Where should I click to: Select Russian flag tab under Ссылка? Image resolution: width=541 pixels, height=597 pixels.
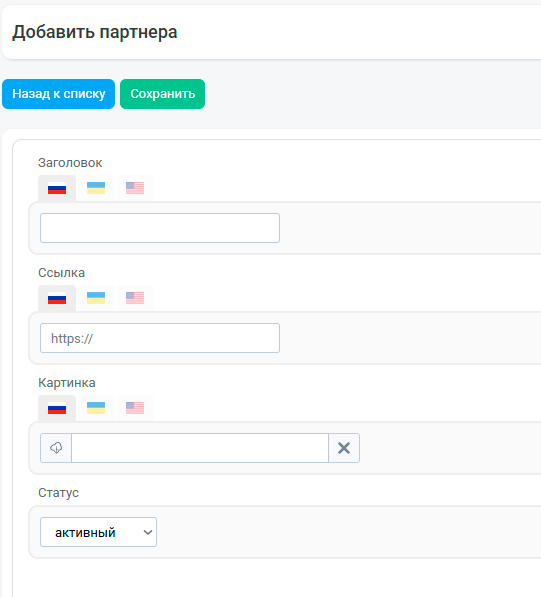[x=57, y=298]
